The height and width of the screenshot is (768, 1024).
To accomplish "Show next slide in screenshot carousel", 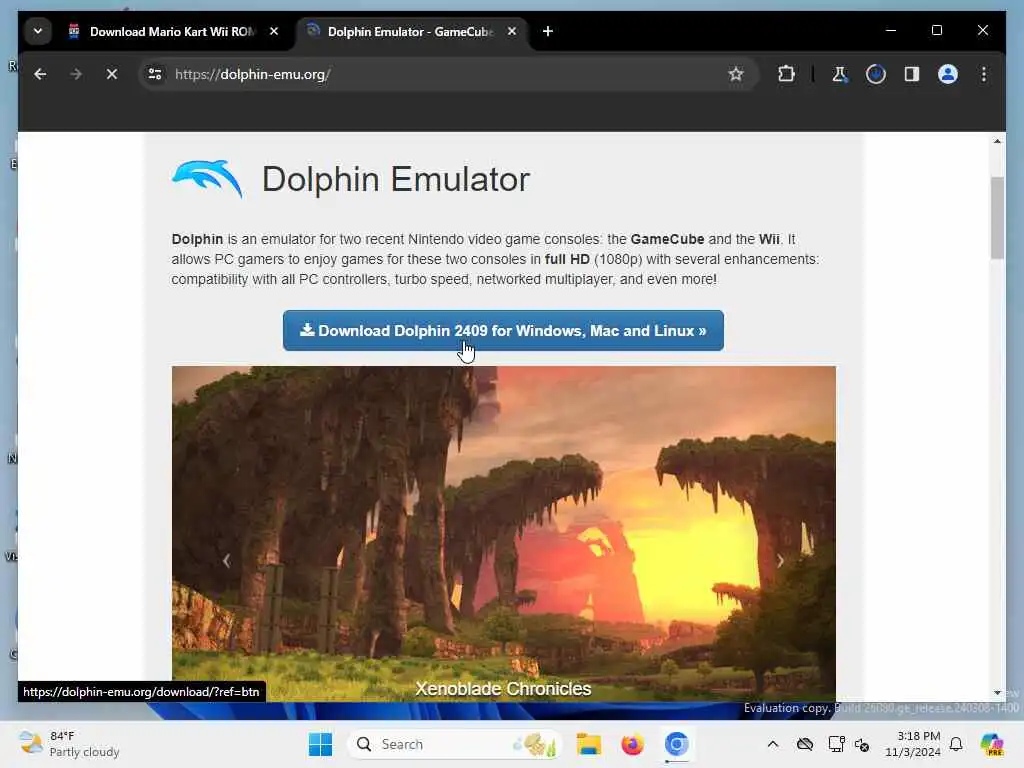I will coord(780,560).
